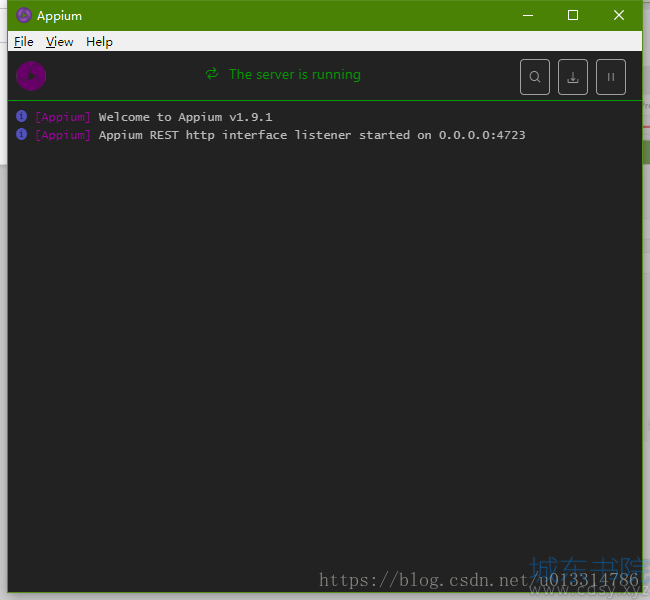Click info icon beside REST http listener line
650x600 pixels.
pyautogui.click(x=22, y=134)
